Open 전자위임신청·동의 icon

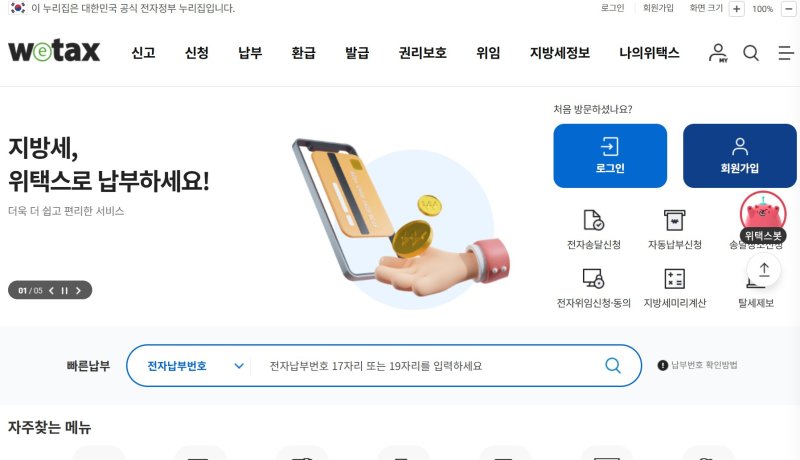(x=593, y=278)
